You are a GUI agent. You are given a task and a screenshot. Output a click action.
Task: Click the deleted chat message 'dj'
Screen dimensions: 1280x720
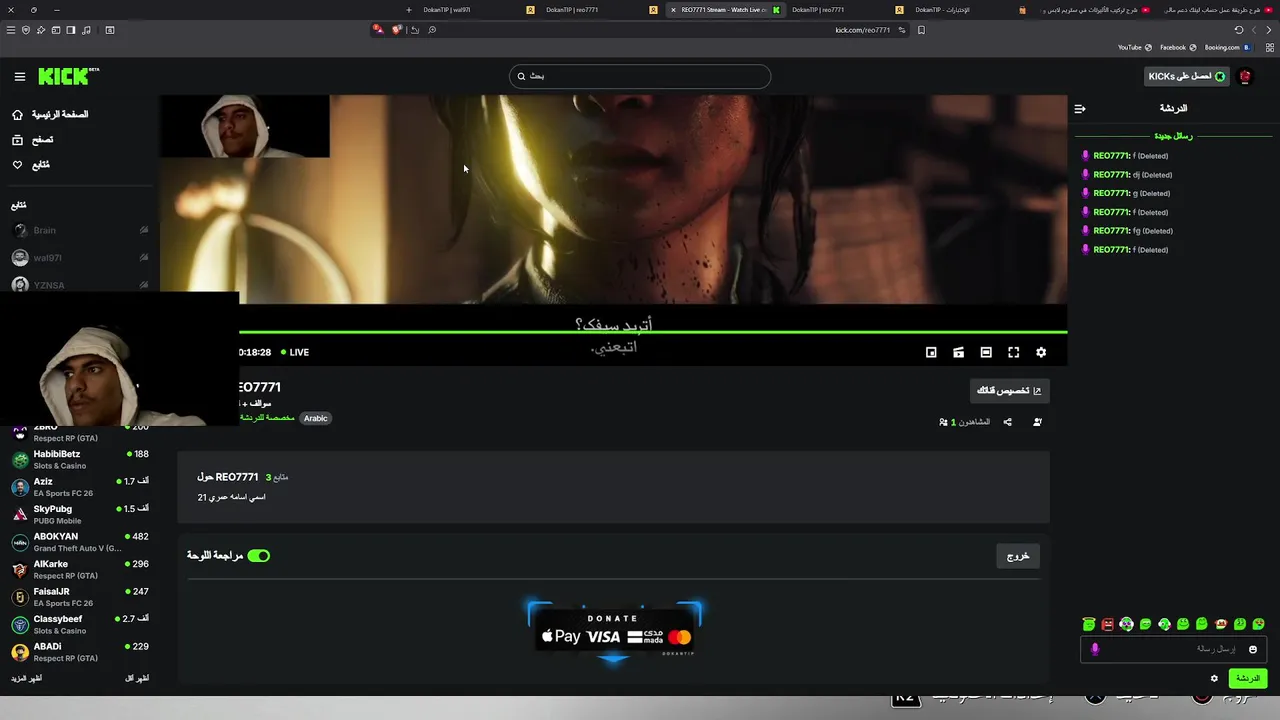tap(1126, 175)
